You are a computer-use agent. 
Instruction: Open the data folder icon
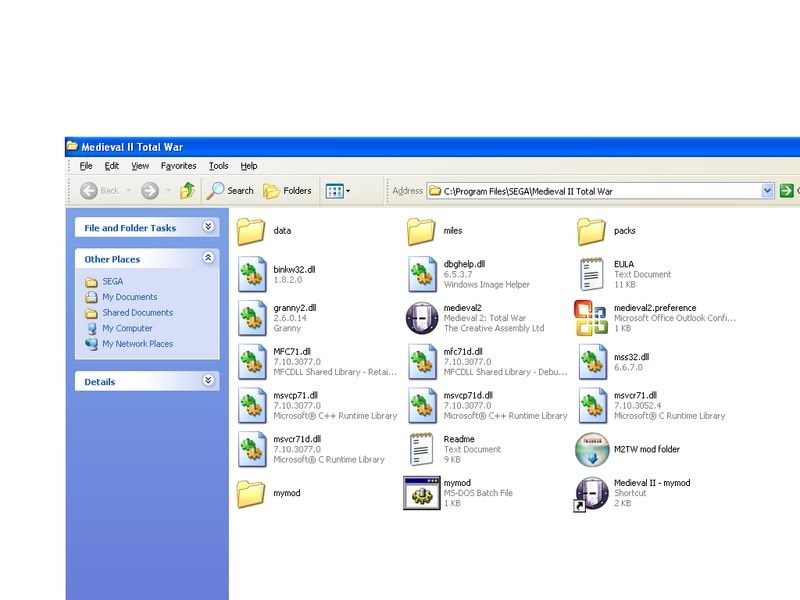[x=251, y=231]
